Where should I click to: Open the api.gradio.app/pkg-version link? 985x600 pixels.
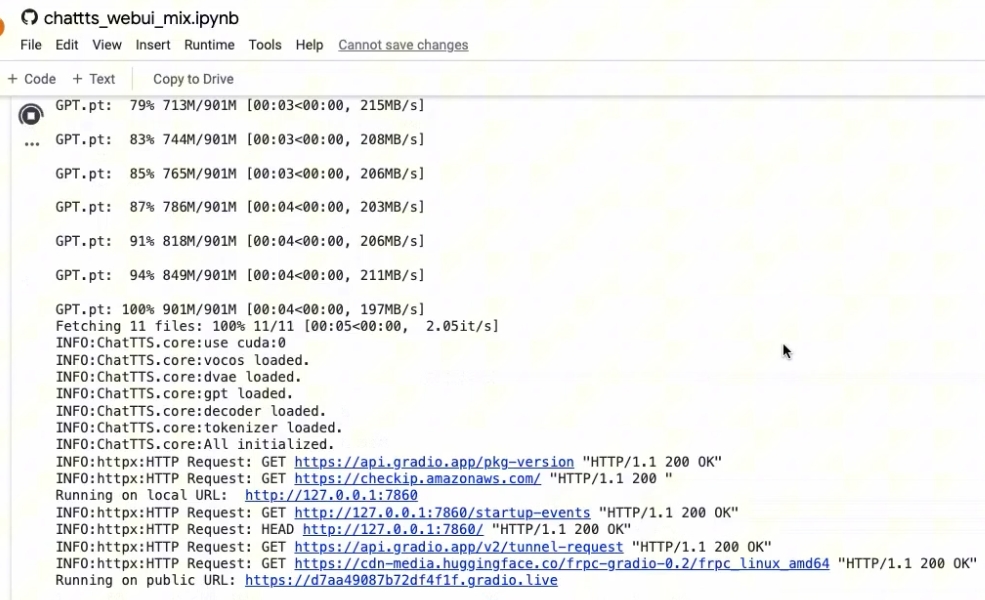pos(434,462)
